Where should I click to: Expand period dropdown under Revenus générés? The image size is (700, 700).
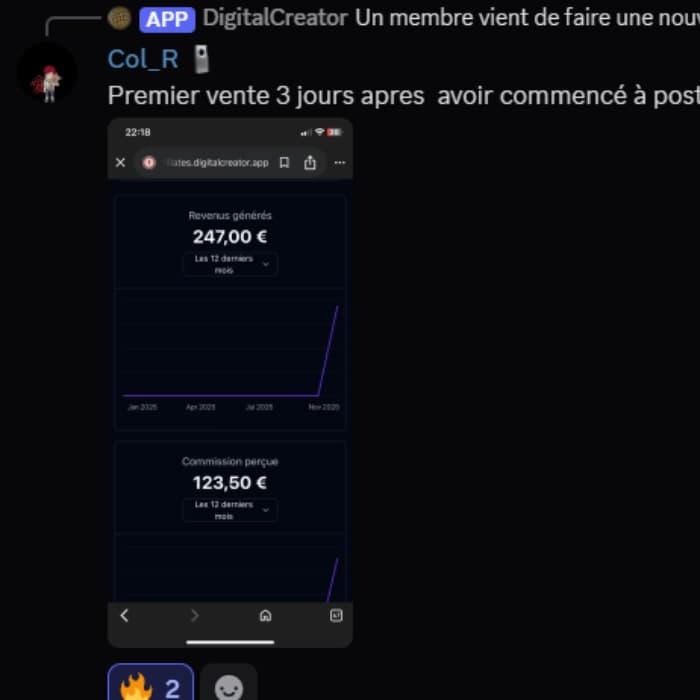point(230,264)
